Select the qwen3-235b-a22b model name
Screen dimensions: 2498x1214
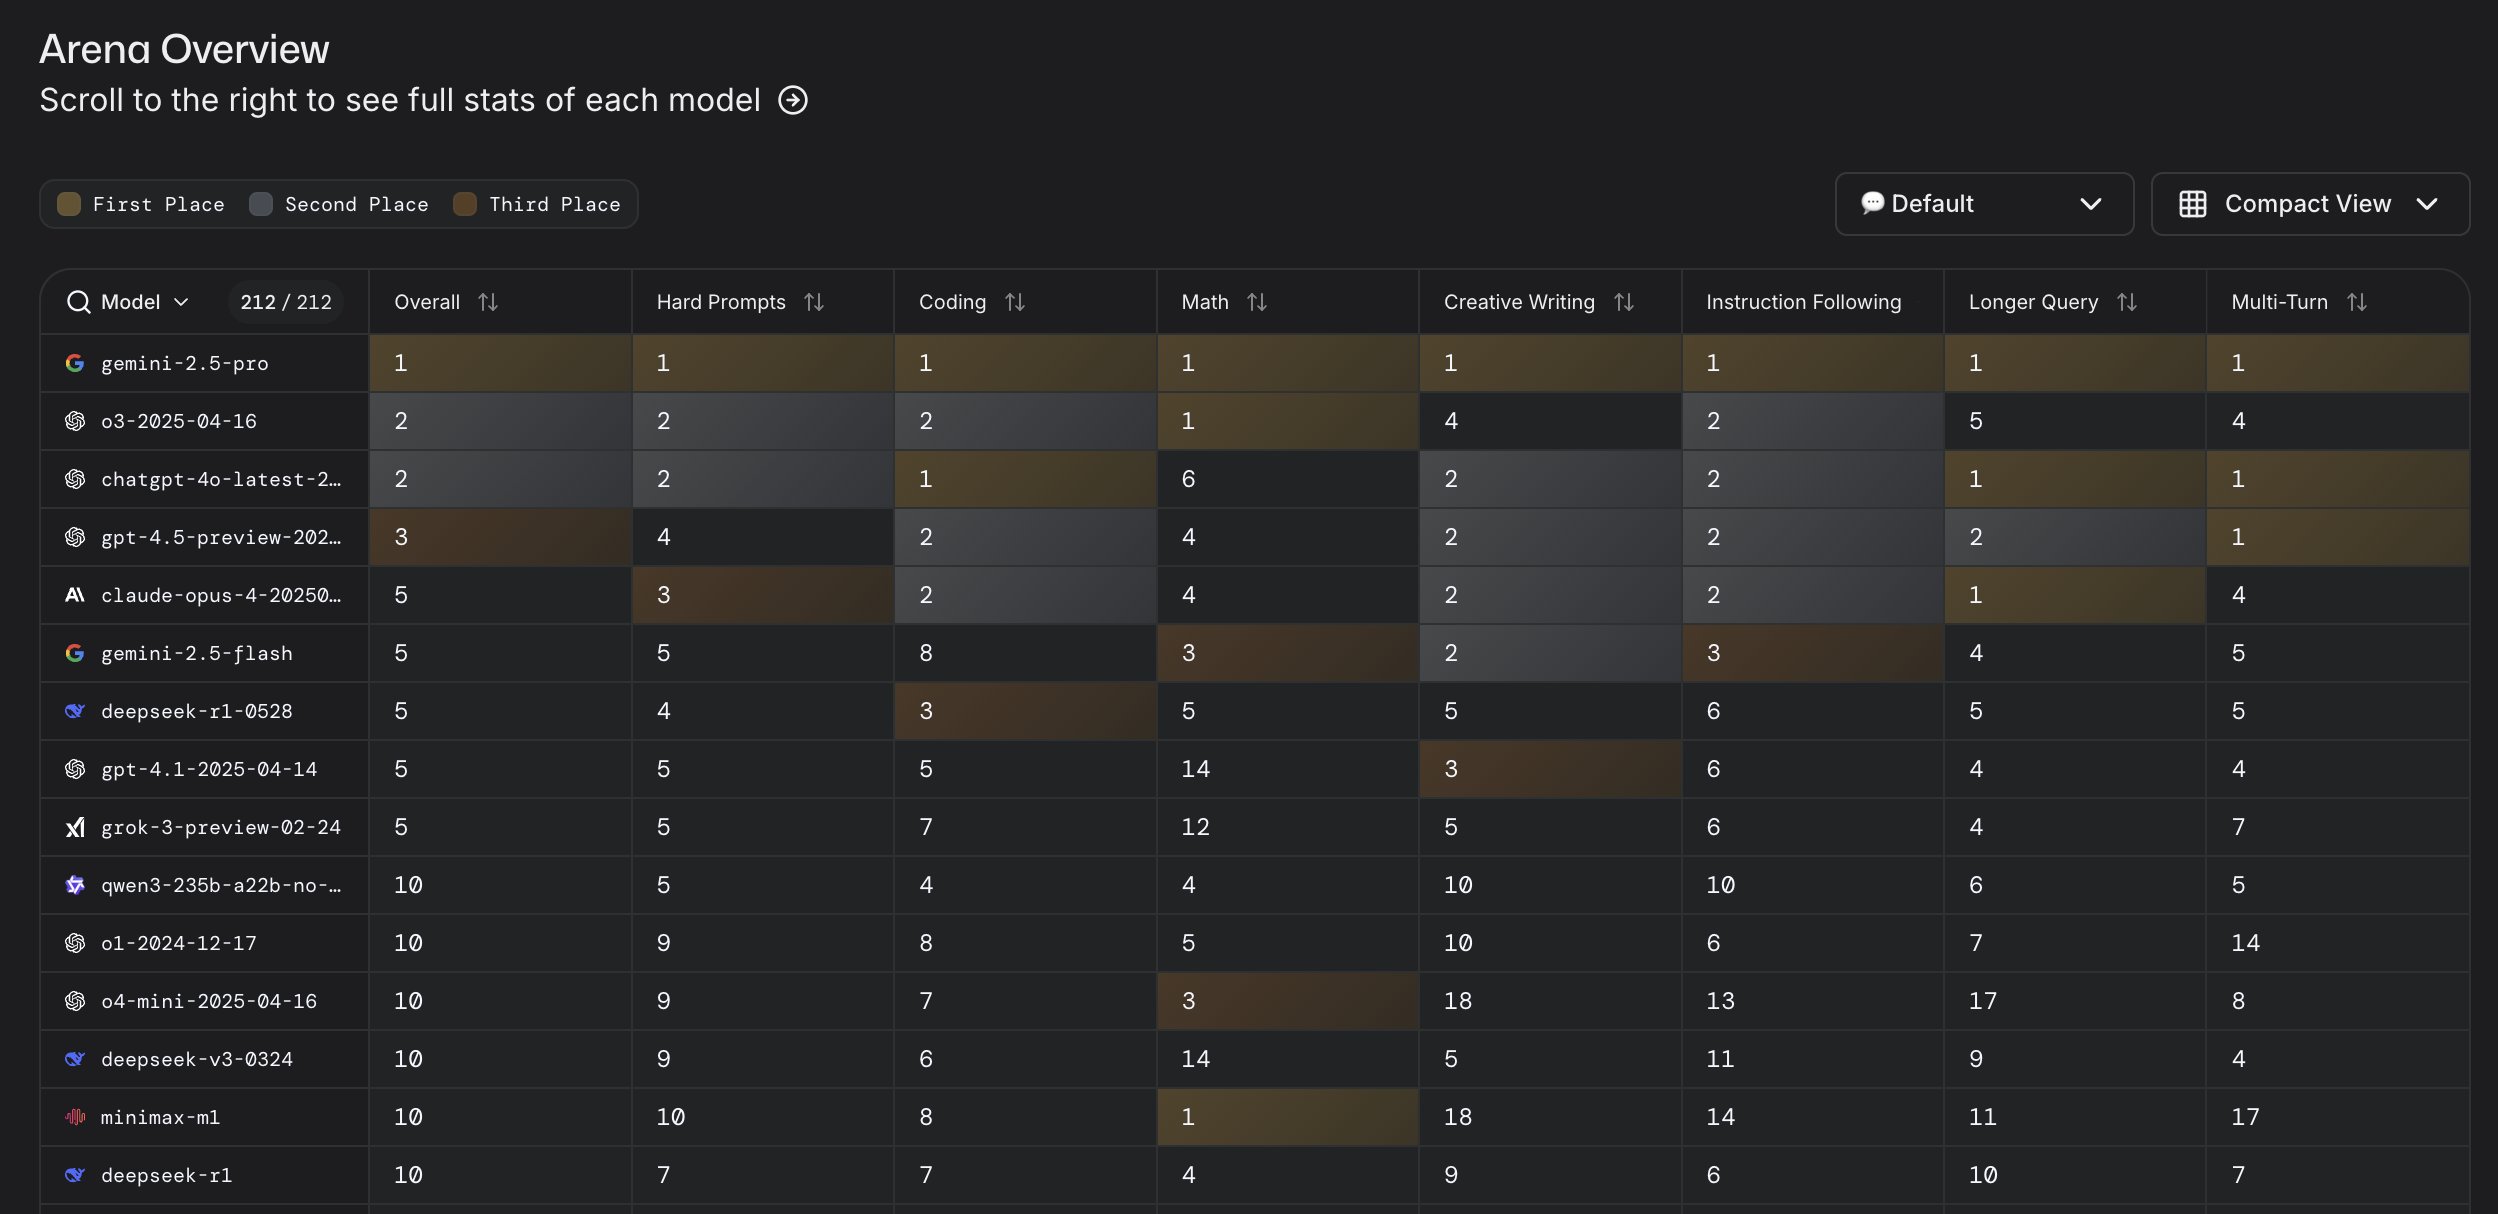[x=221, y=885]
